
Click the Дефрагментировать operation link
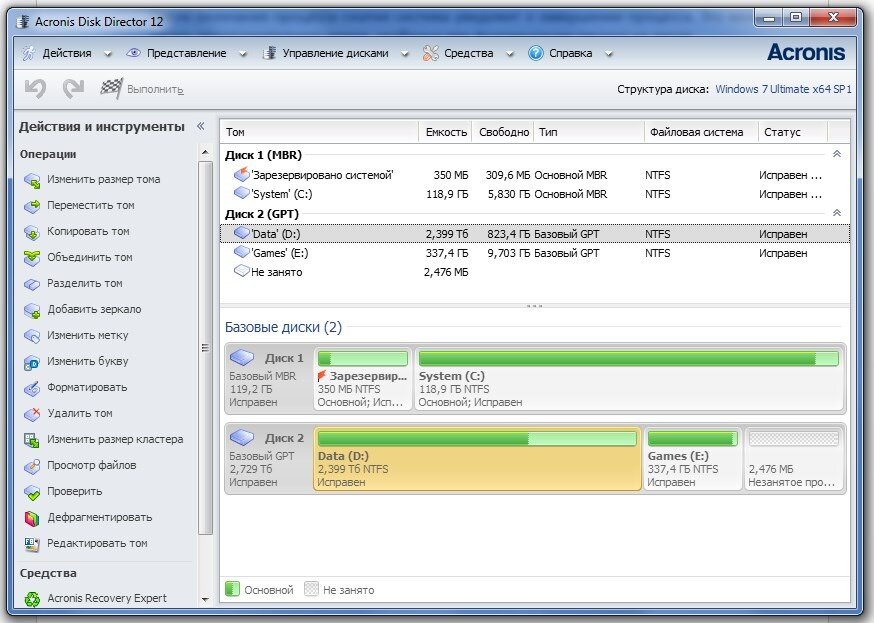100,517
